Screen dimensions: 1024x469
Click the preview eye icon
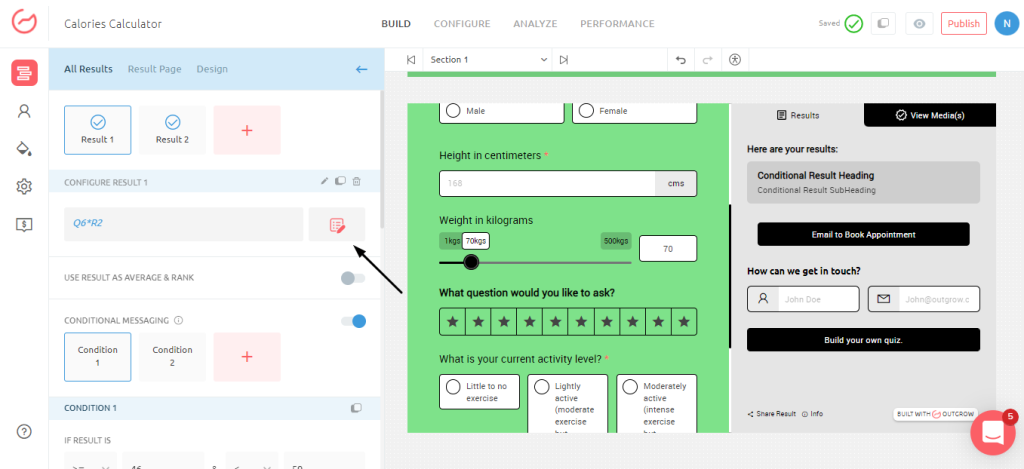tap(920, 24)
